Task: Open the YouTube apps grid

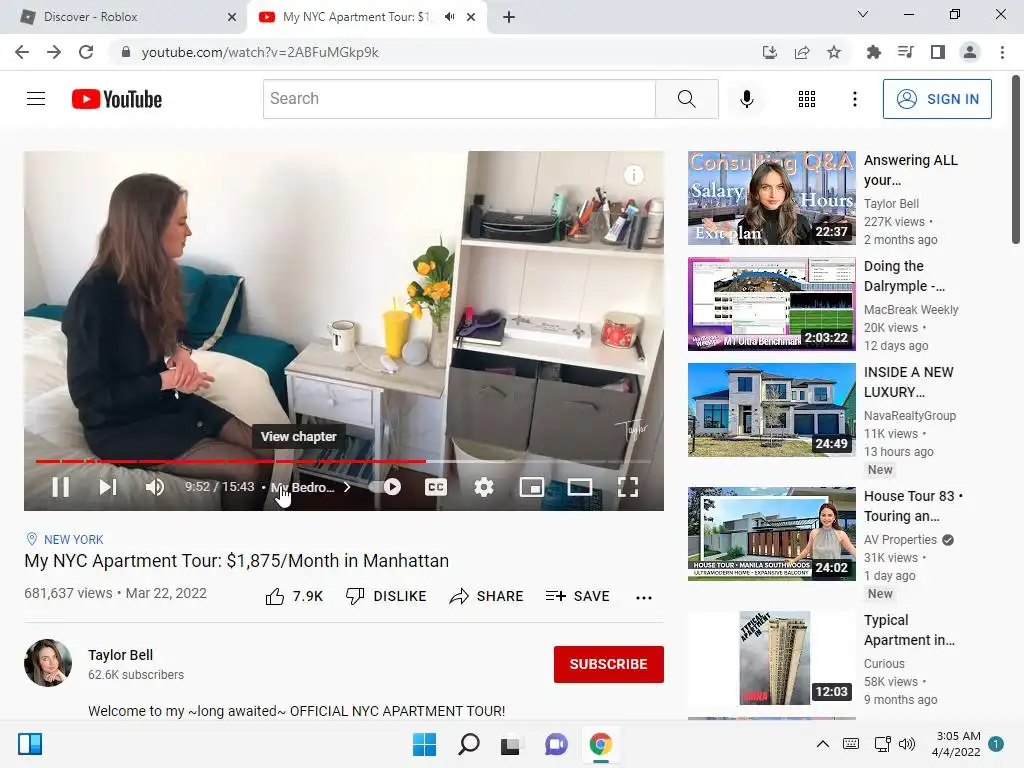Action: pos(807,99)
